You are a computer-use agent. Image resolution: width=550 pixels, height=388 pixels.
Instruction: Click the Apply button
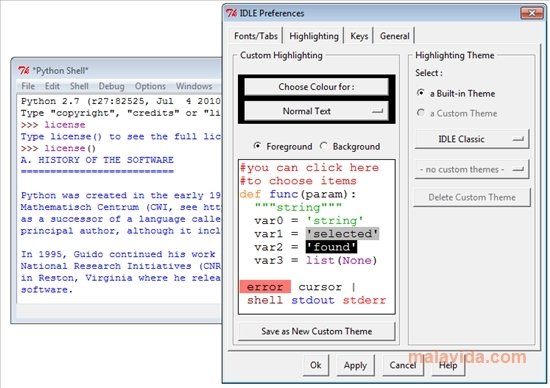coord(355,365)
